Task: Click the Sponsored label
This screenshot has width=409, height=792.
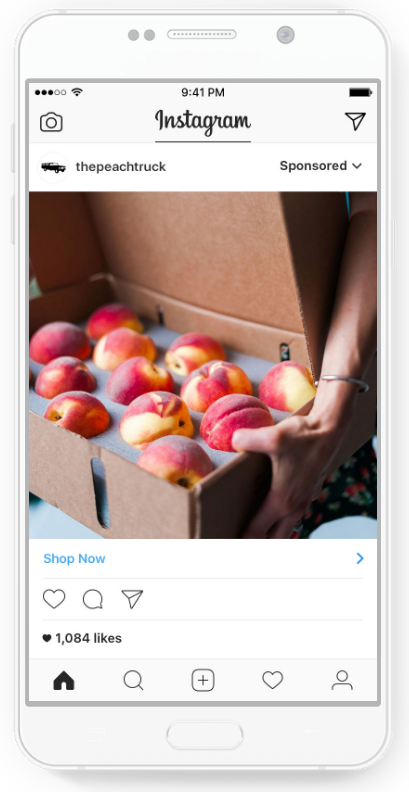Action: [x=313, y=166]
